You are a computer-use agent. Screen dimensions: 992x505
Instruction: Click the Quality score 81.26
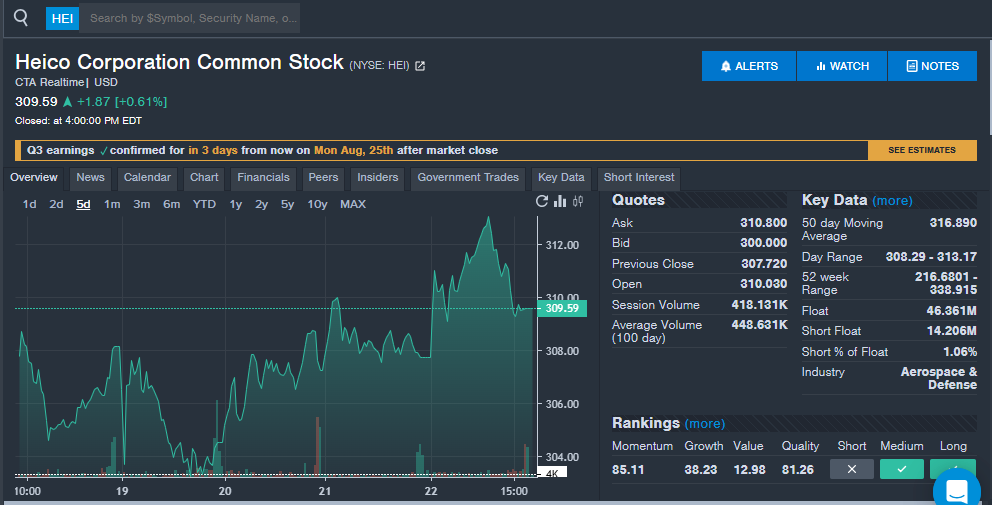pyautogui.click(x=797, y=470)
